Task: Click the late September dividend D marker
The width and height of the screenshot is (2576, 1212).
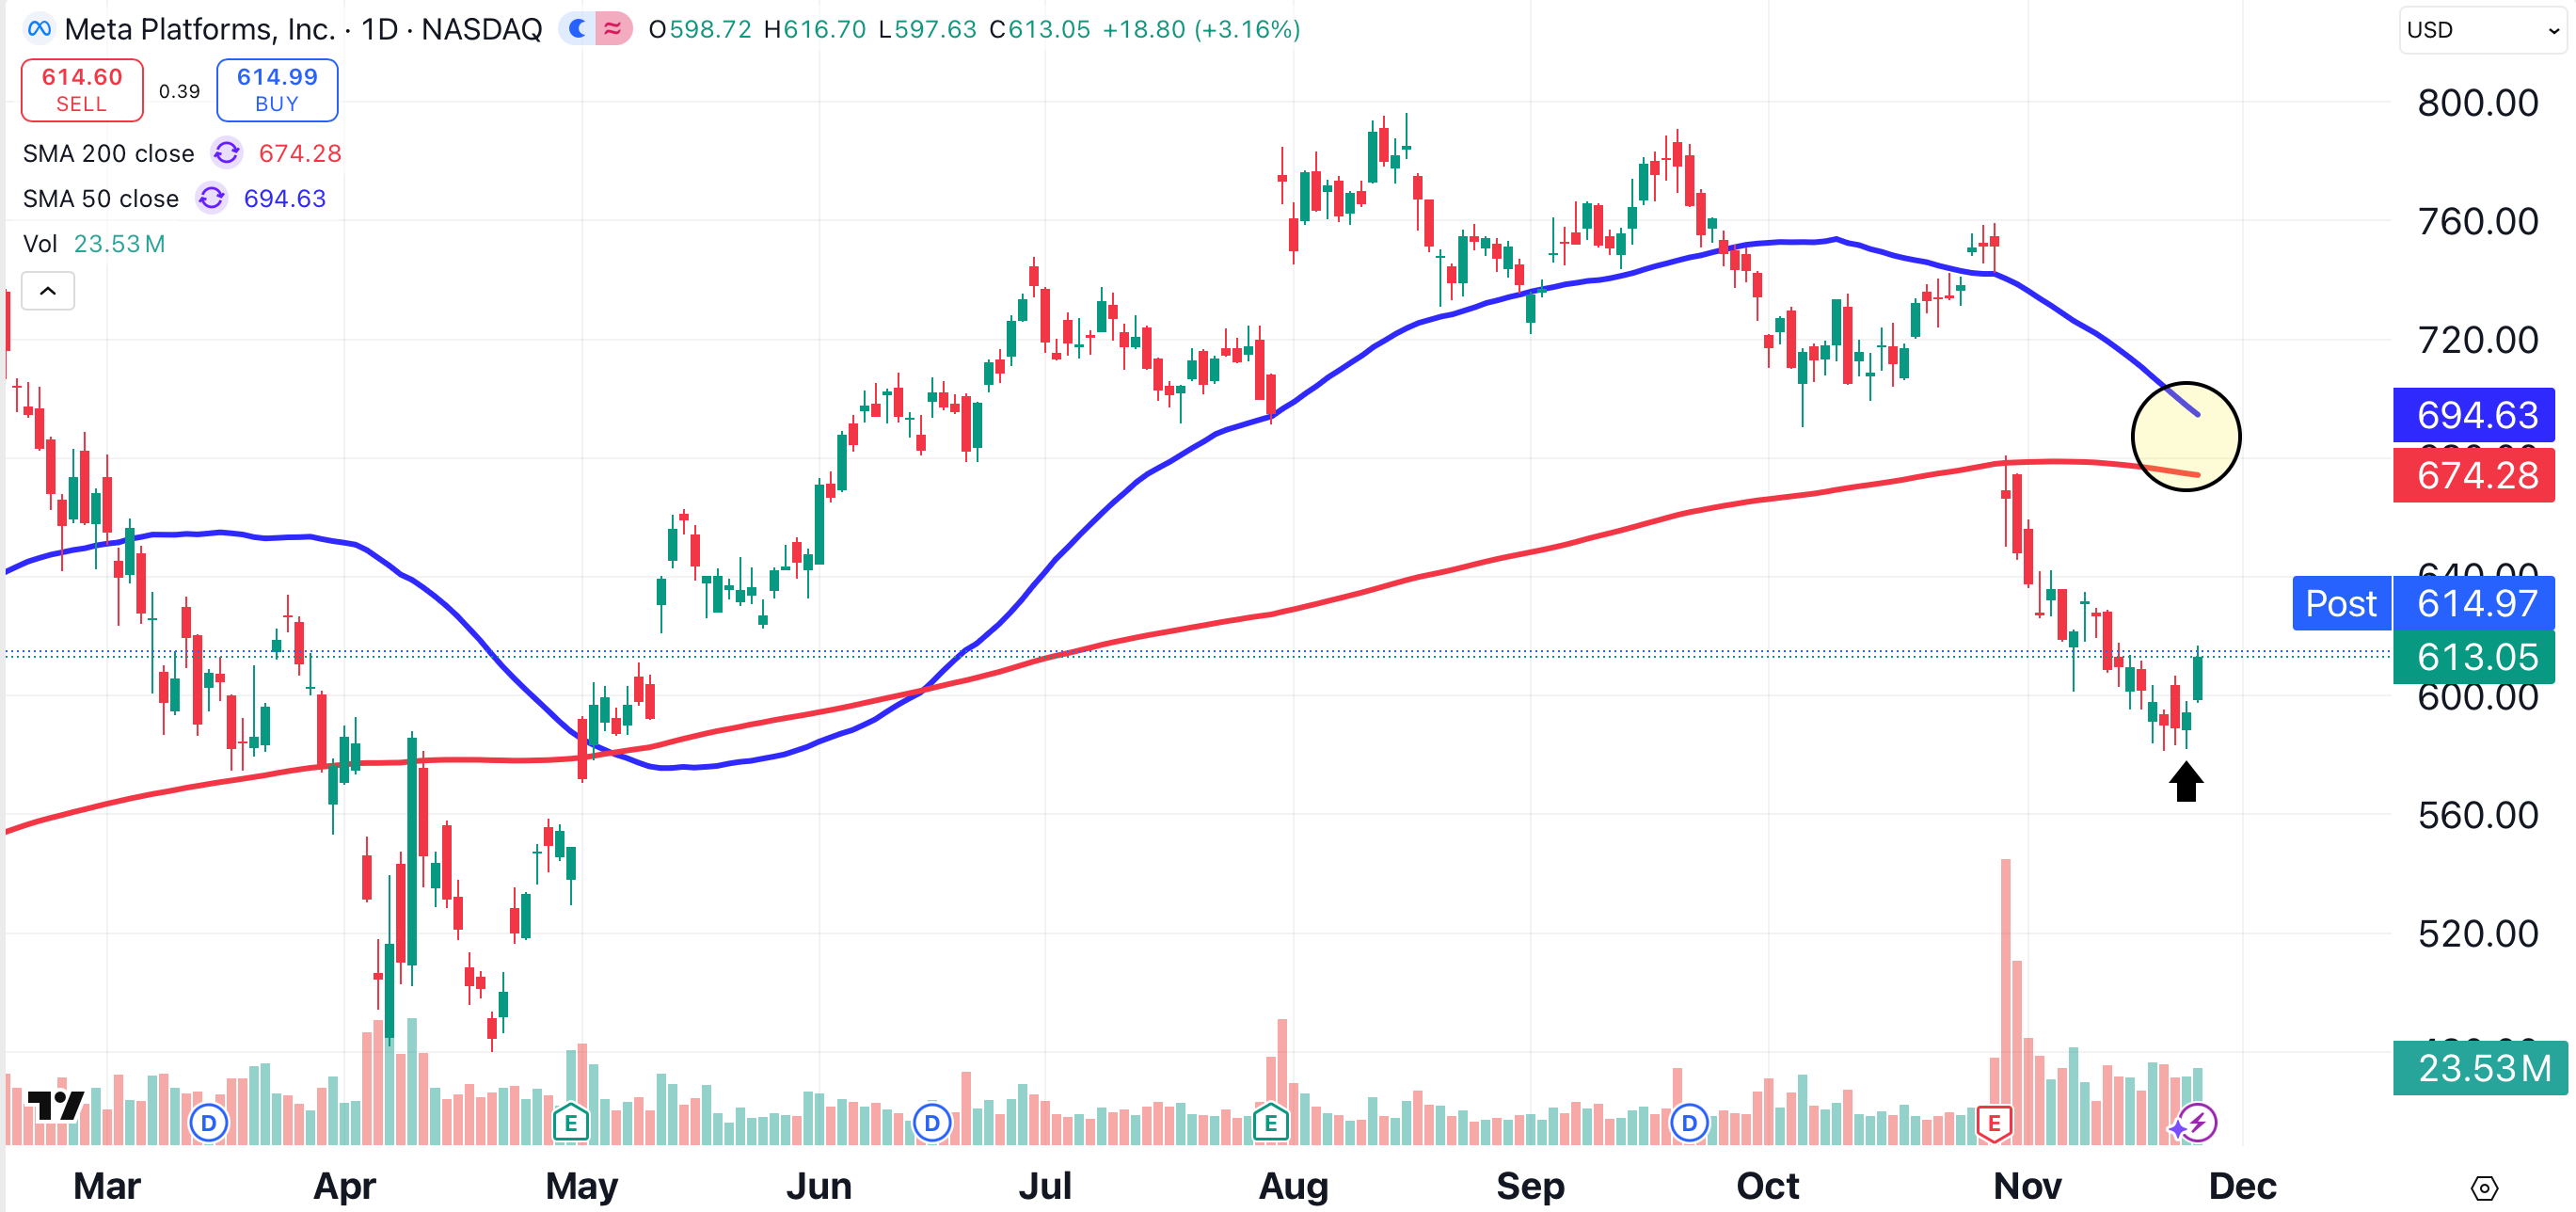Action: point(1688,1123)
